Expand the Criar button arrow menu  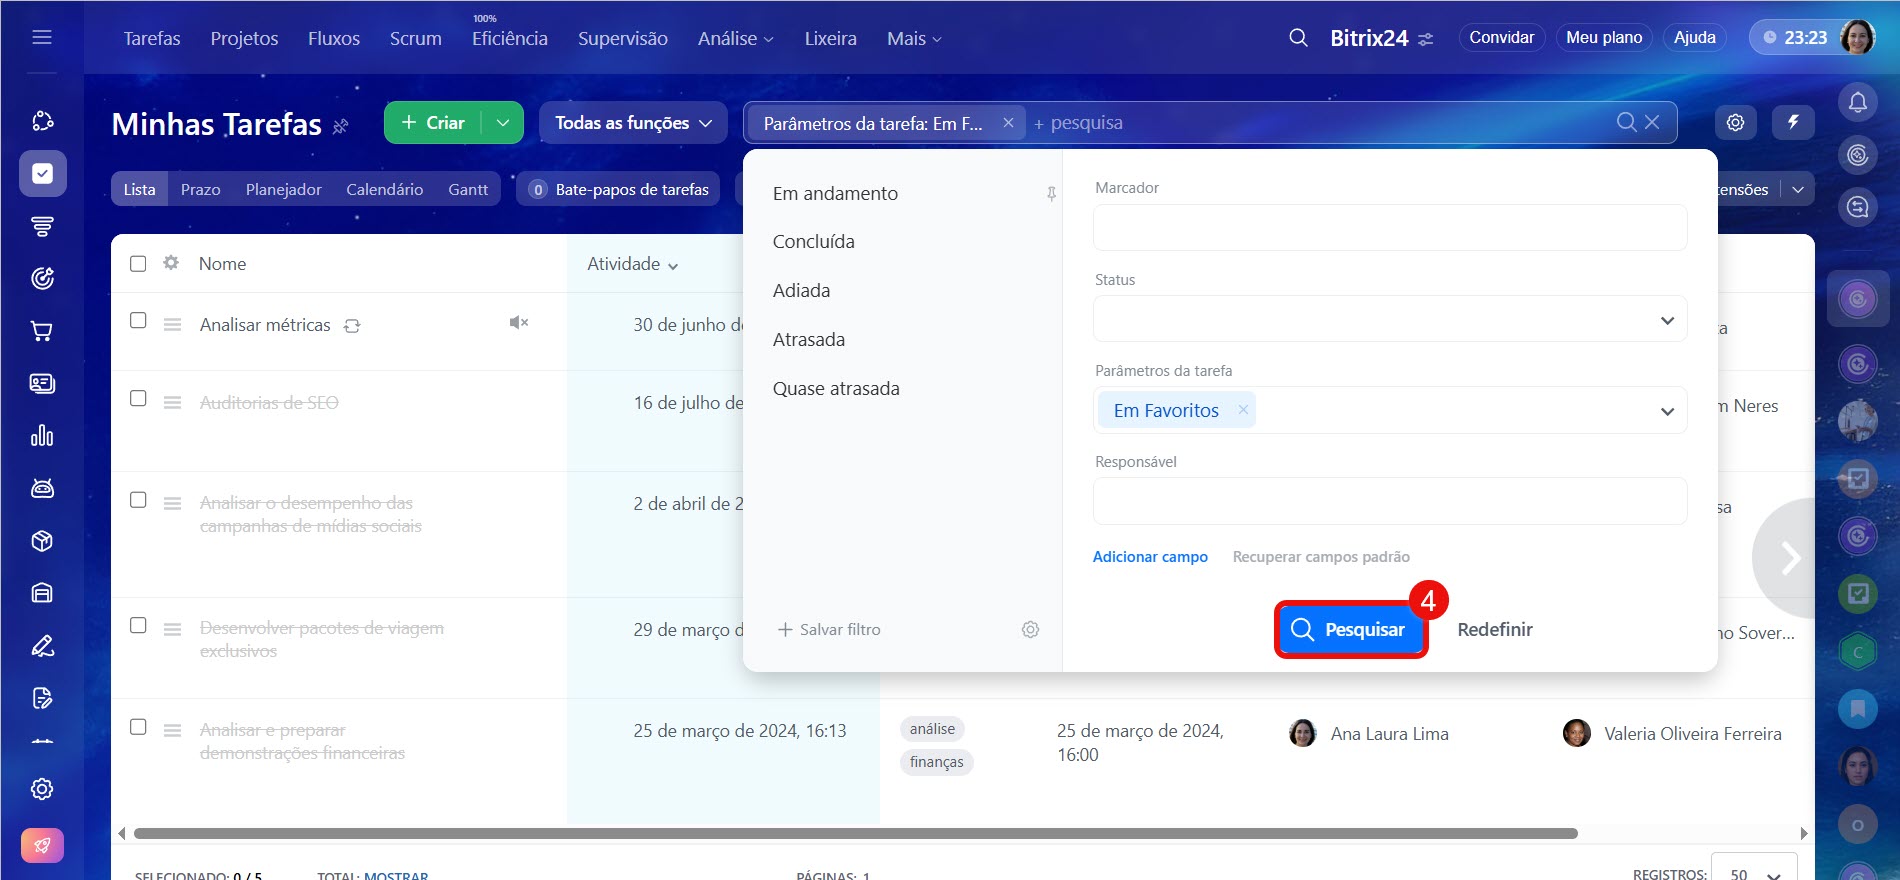tap(503, 123)
